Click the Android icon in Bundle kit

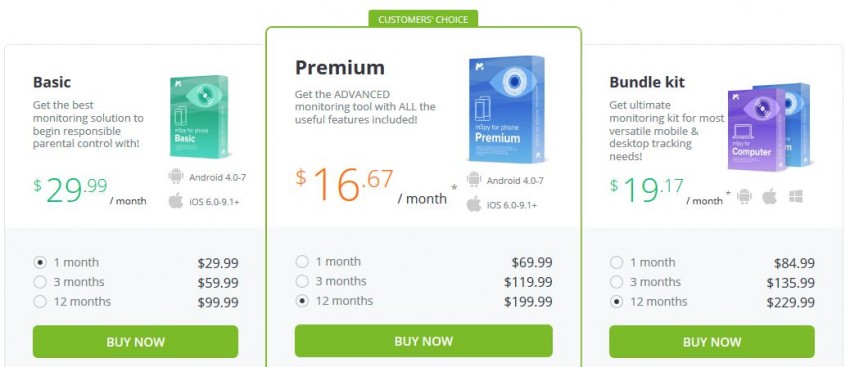[744, 197]
